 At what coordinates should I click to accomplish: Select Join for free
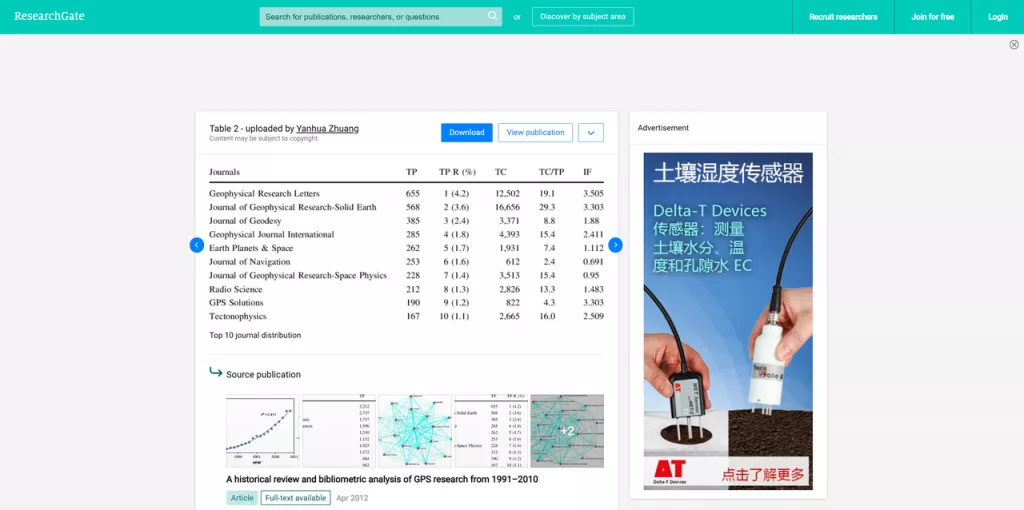click(933, 17)
